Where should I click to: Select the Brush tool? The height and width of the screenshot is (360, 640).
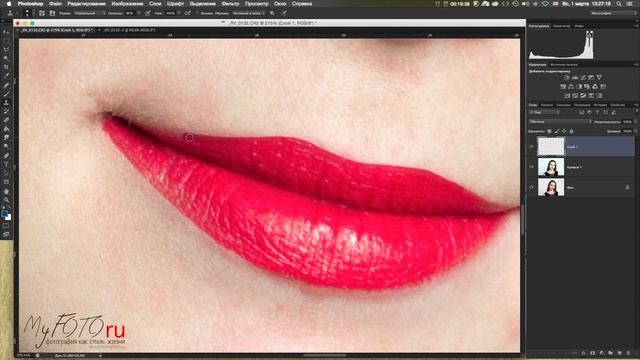[x=6, y=94]
